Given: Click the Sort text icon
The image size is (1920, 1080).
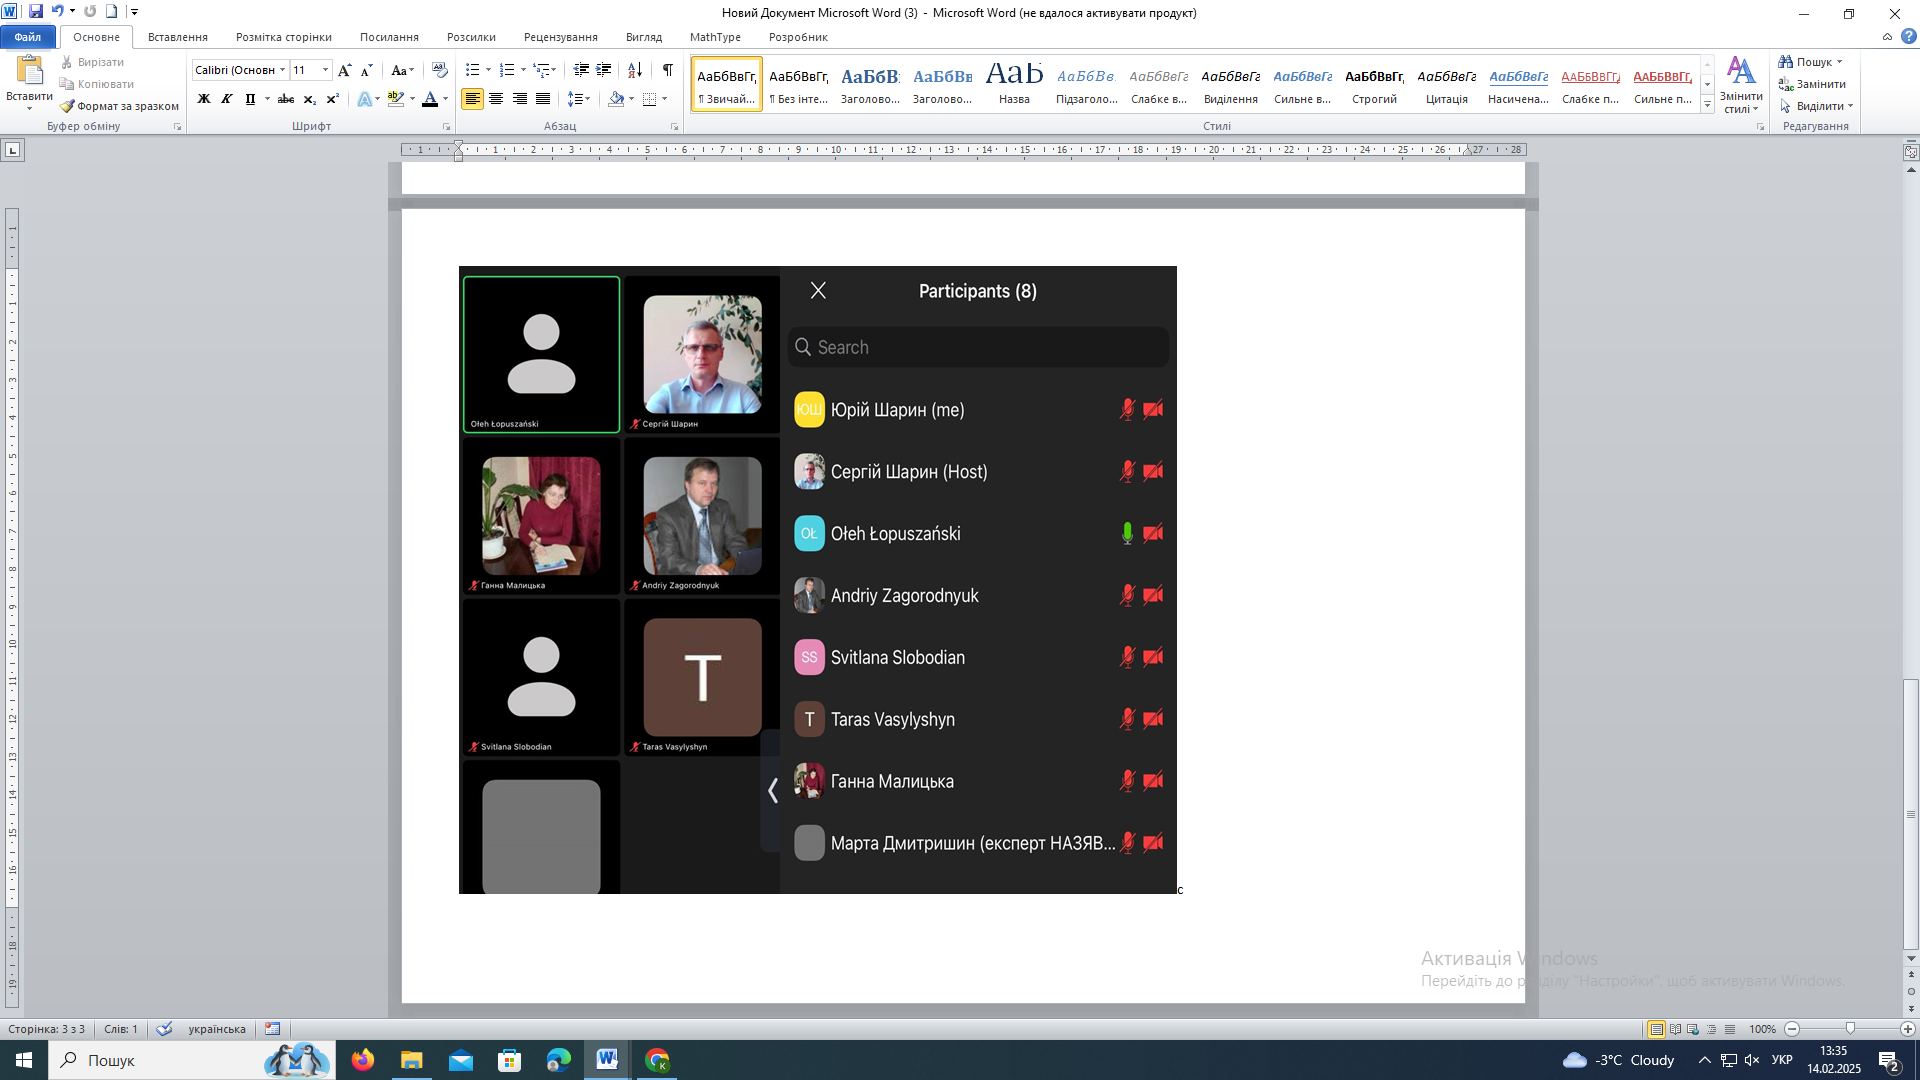Looking at the screenshot, I should [x=635, y=70].
